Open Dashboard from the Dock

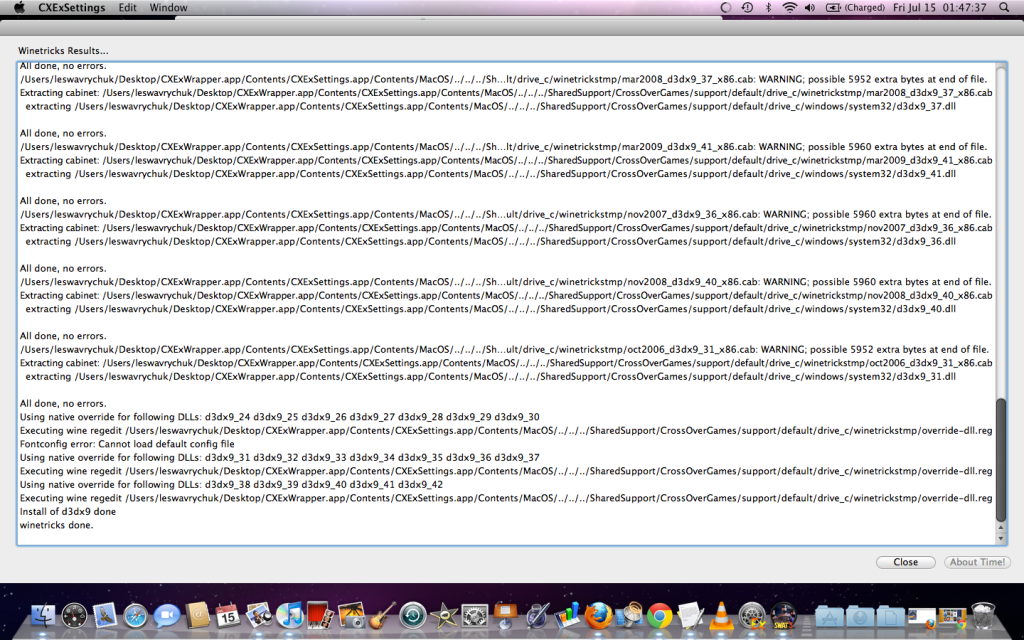tap(74, 616)
